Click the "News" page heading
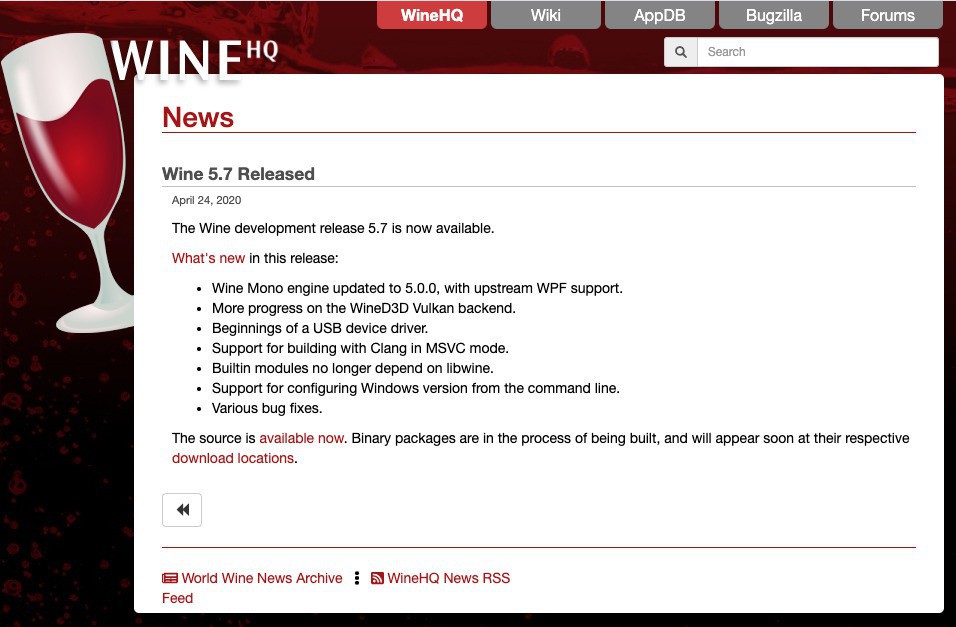Image resolution: width=956 pixels, height=627 pixels. pos(198,117)
